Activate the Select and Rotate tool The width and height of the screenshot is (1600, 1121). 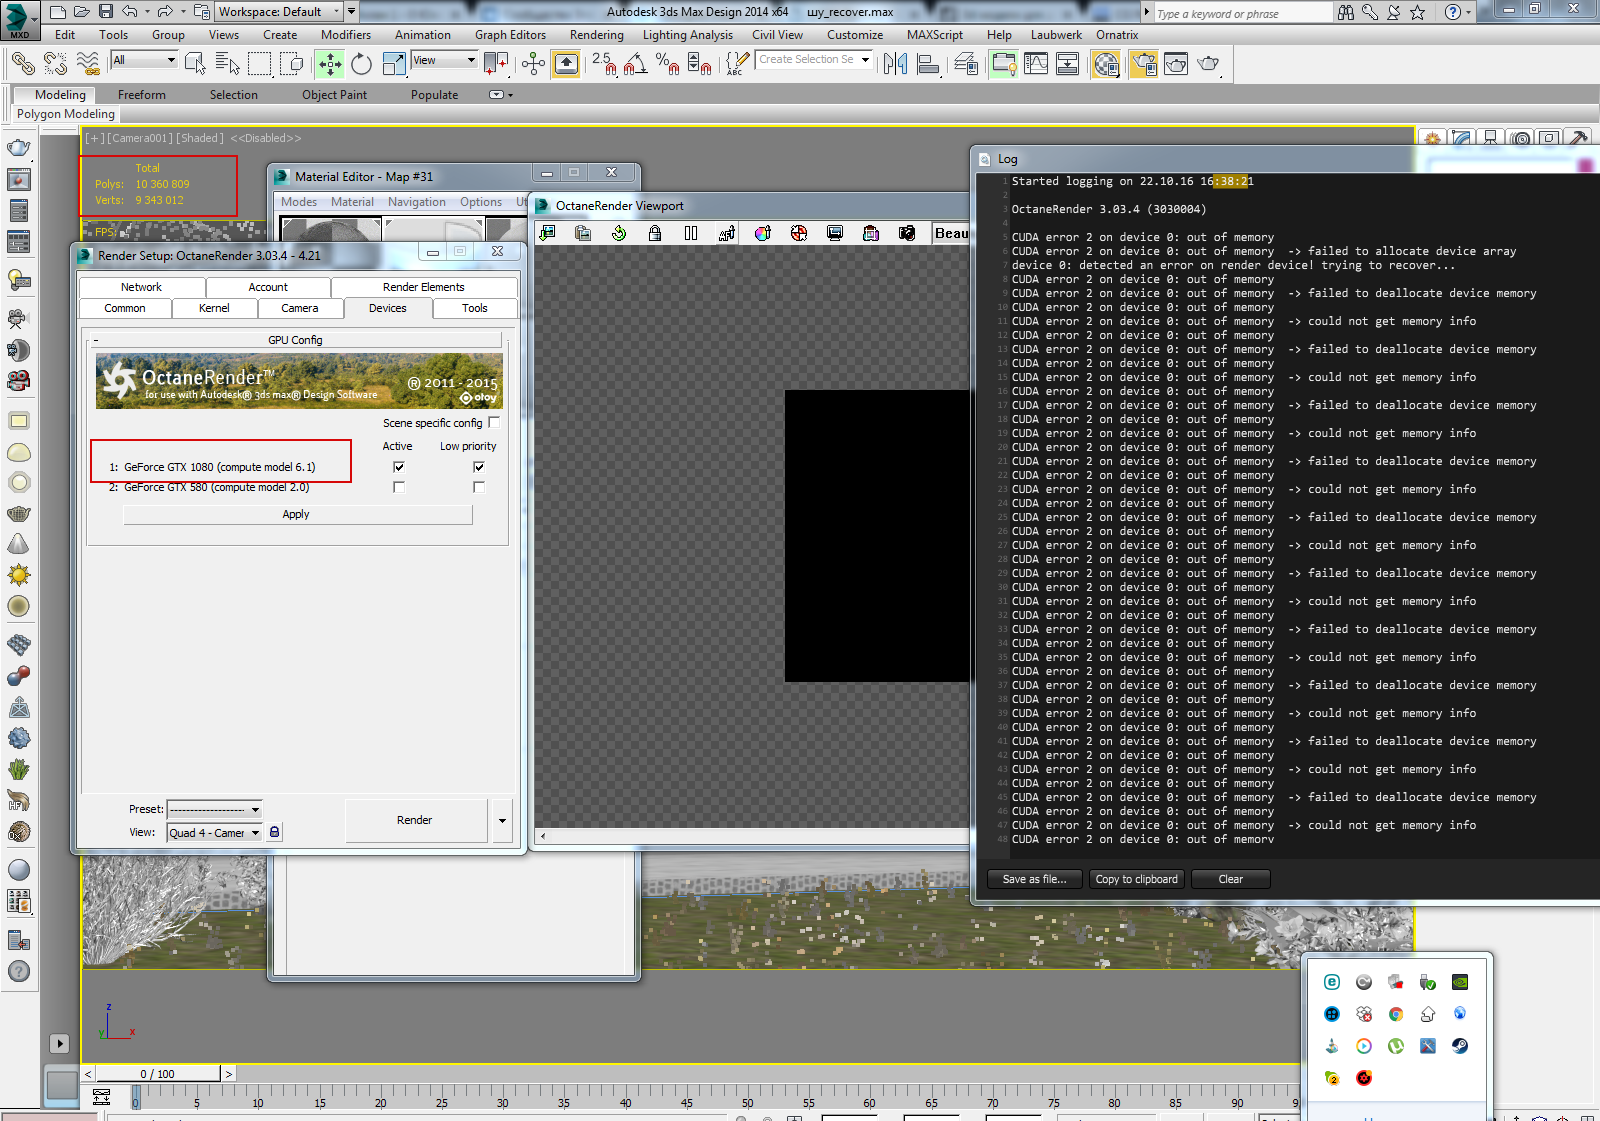click(361, 64)
